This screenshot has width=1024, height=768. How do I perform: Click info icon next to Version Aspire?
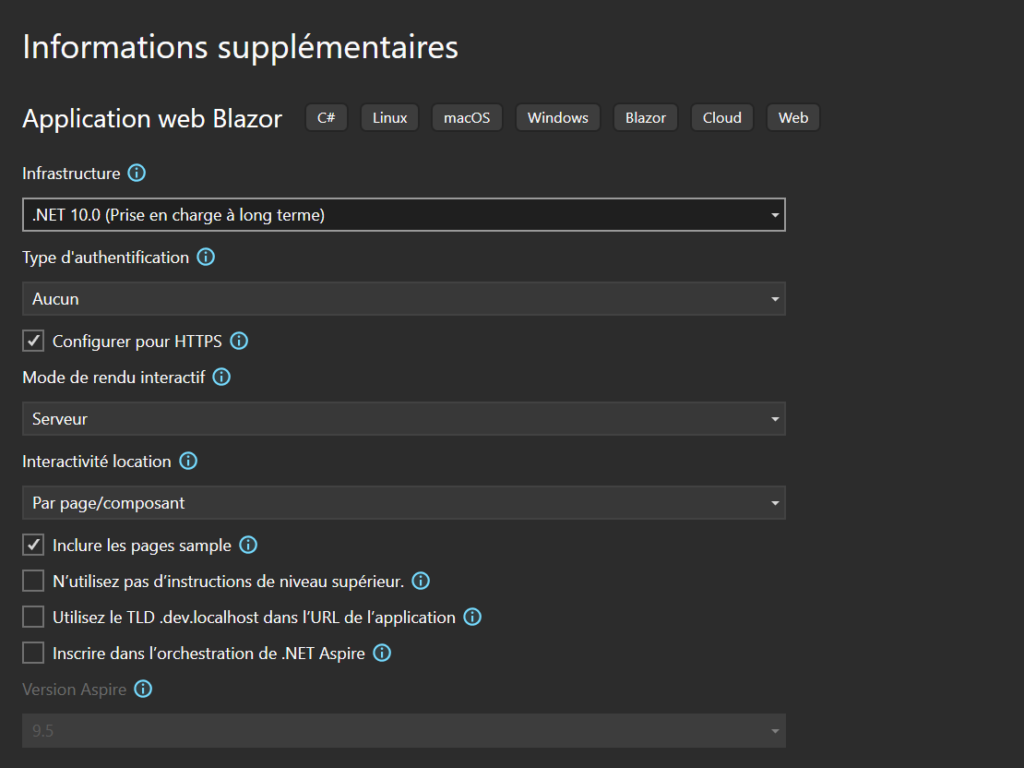point(143,689)
